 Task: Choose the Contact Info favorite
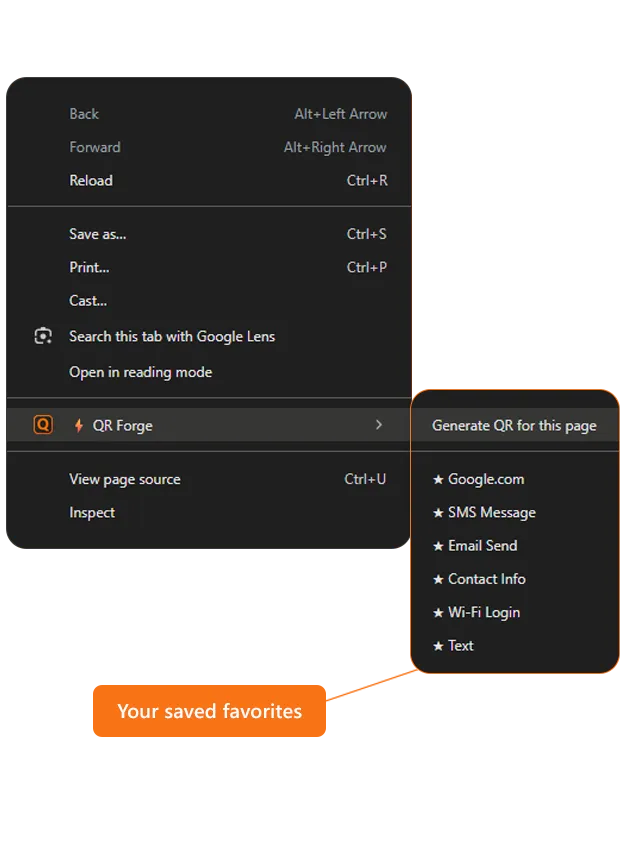pyautogui.click(x=515, y=579)
